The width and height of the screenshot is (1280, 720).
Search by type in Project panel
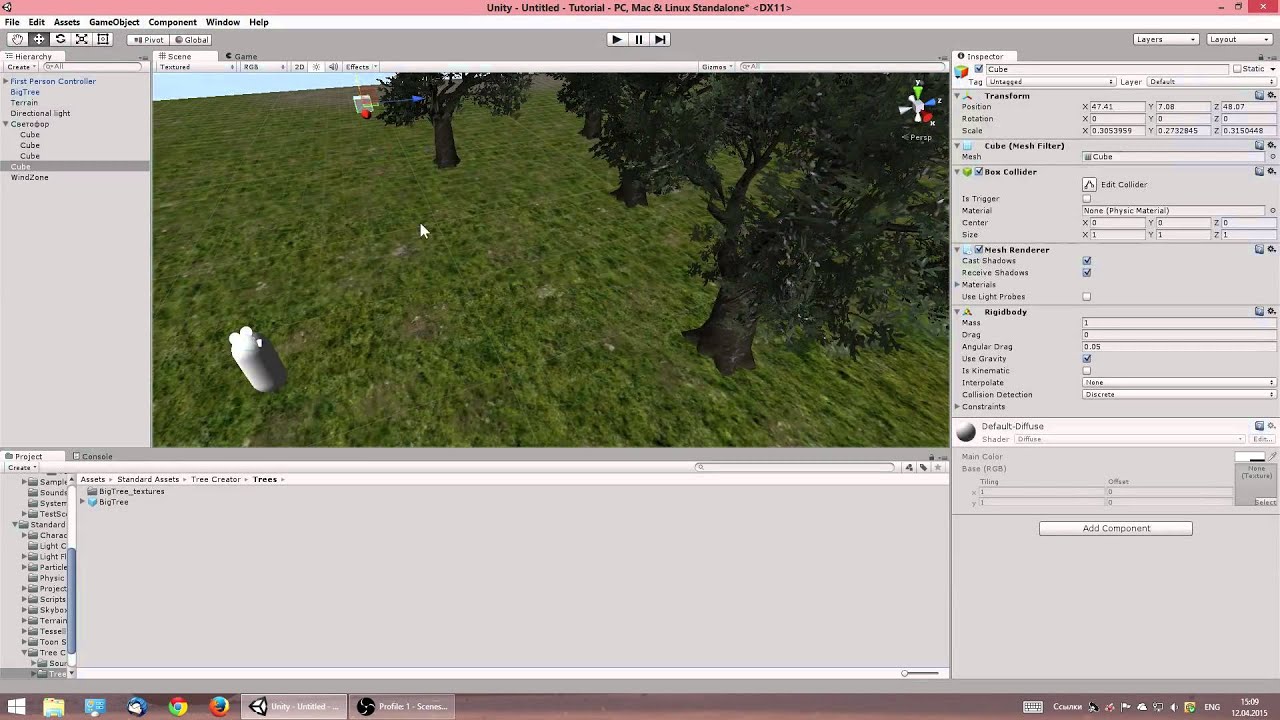coord(909,467)
